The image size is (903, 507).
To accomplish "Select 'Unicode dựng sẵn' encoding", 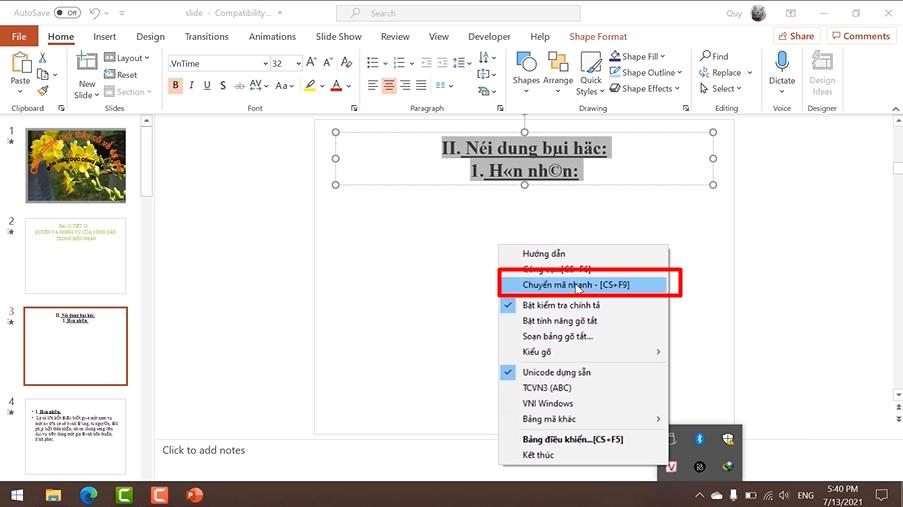I will coord(559,372).
